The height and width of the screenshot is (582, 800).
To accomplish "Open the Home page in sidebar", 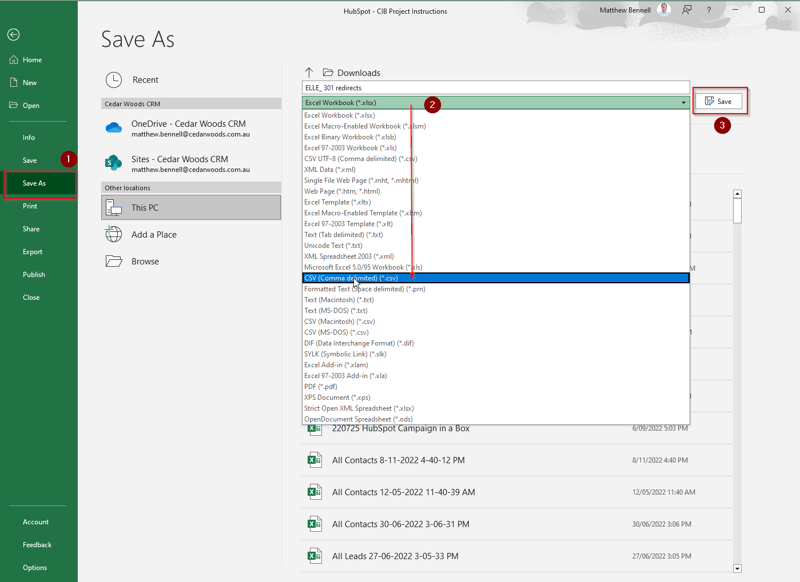I will pyautogui.click(x=32, y=60).
